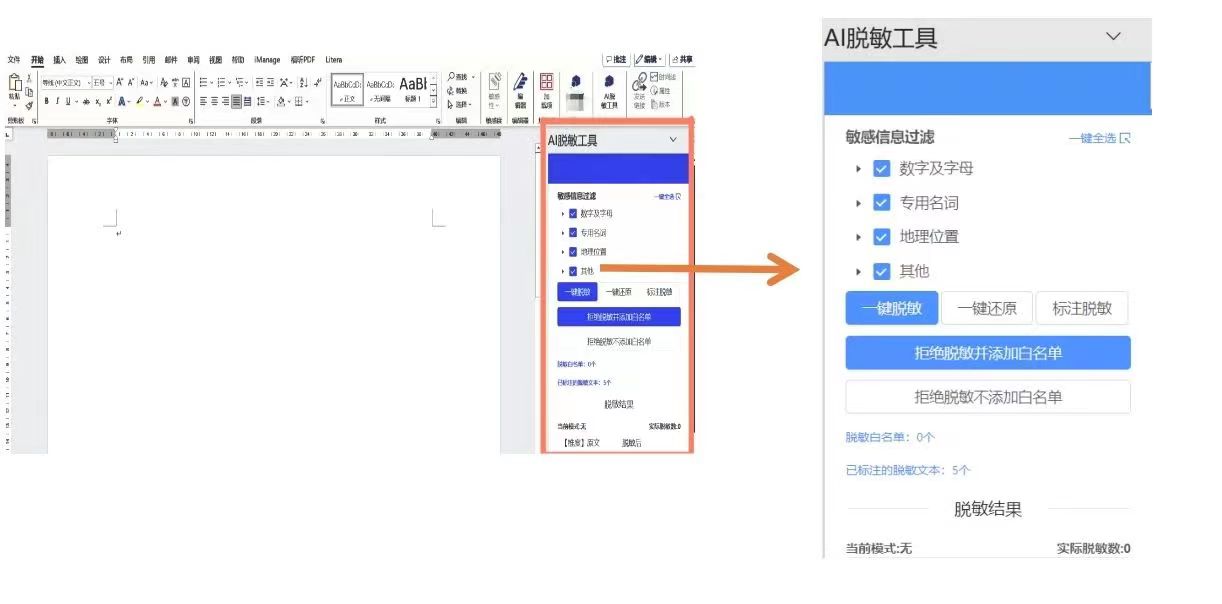Click the Italic formatting icon
The image size is (1222, 604).
point(58,101)
